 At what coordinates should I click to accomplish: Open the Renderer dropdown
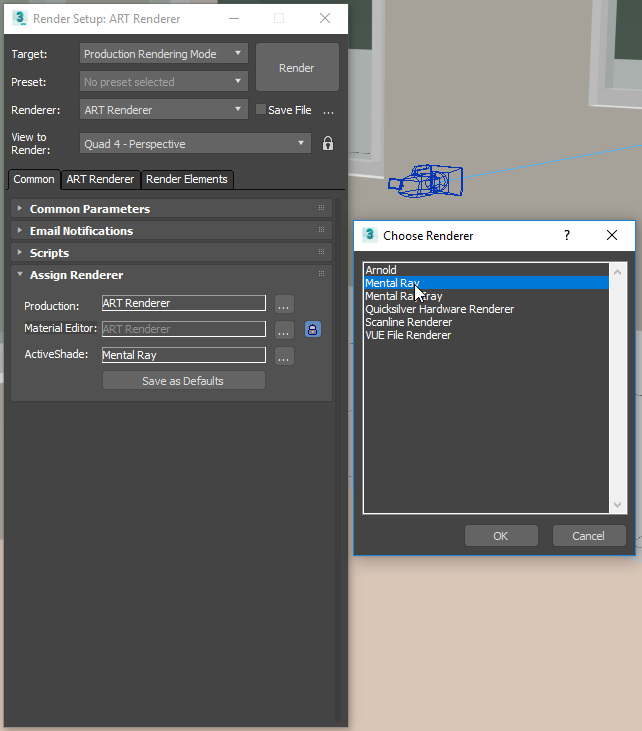click(164, 110)
